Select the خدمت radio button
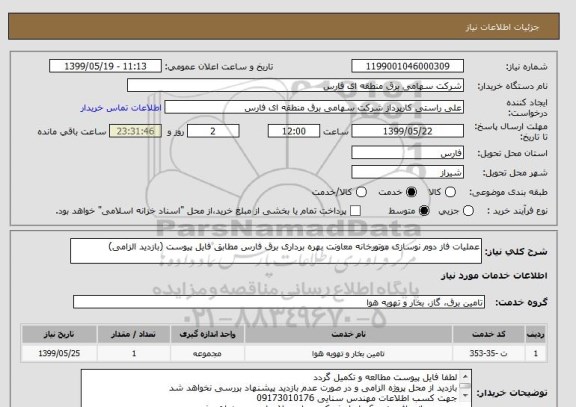This screenshot has width=576, height=407. click(x=411, y=192)
